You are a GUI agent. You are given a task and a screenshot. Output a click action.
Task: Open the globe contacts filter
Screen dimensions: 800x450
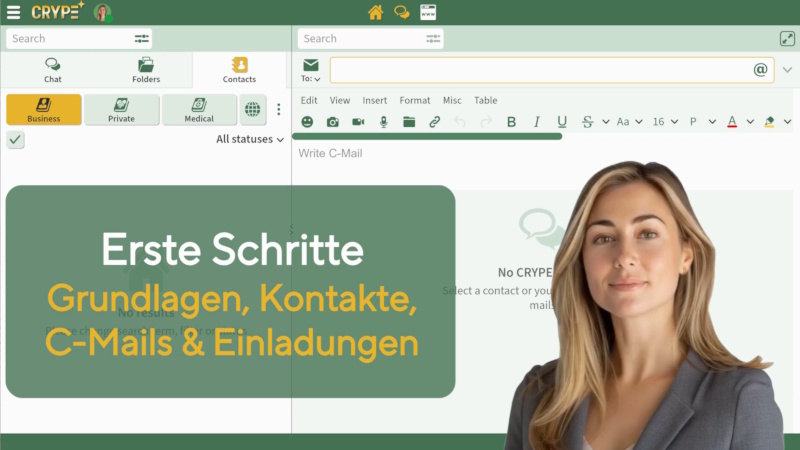(x=253, y=109)
